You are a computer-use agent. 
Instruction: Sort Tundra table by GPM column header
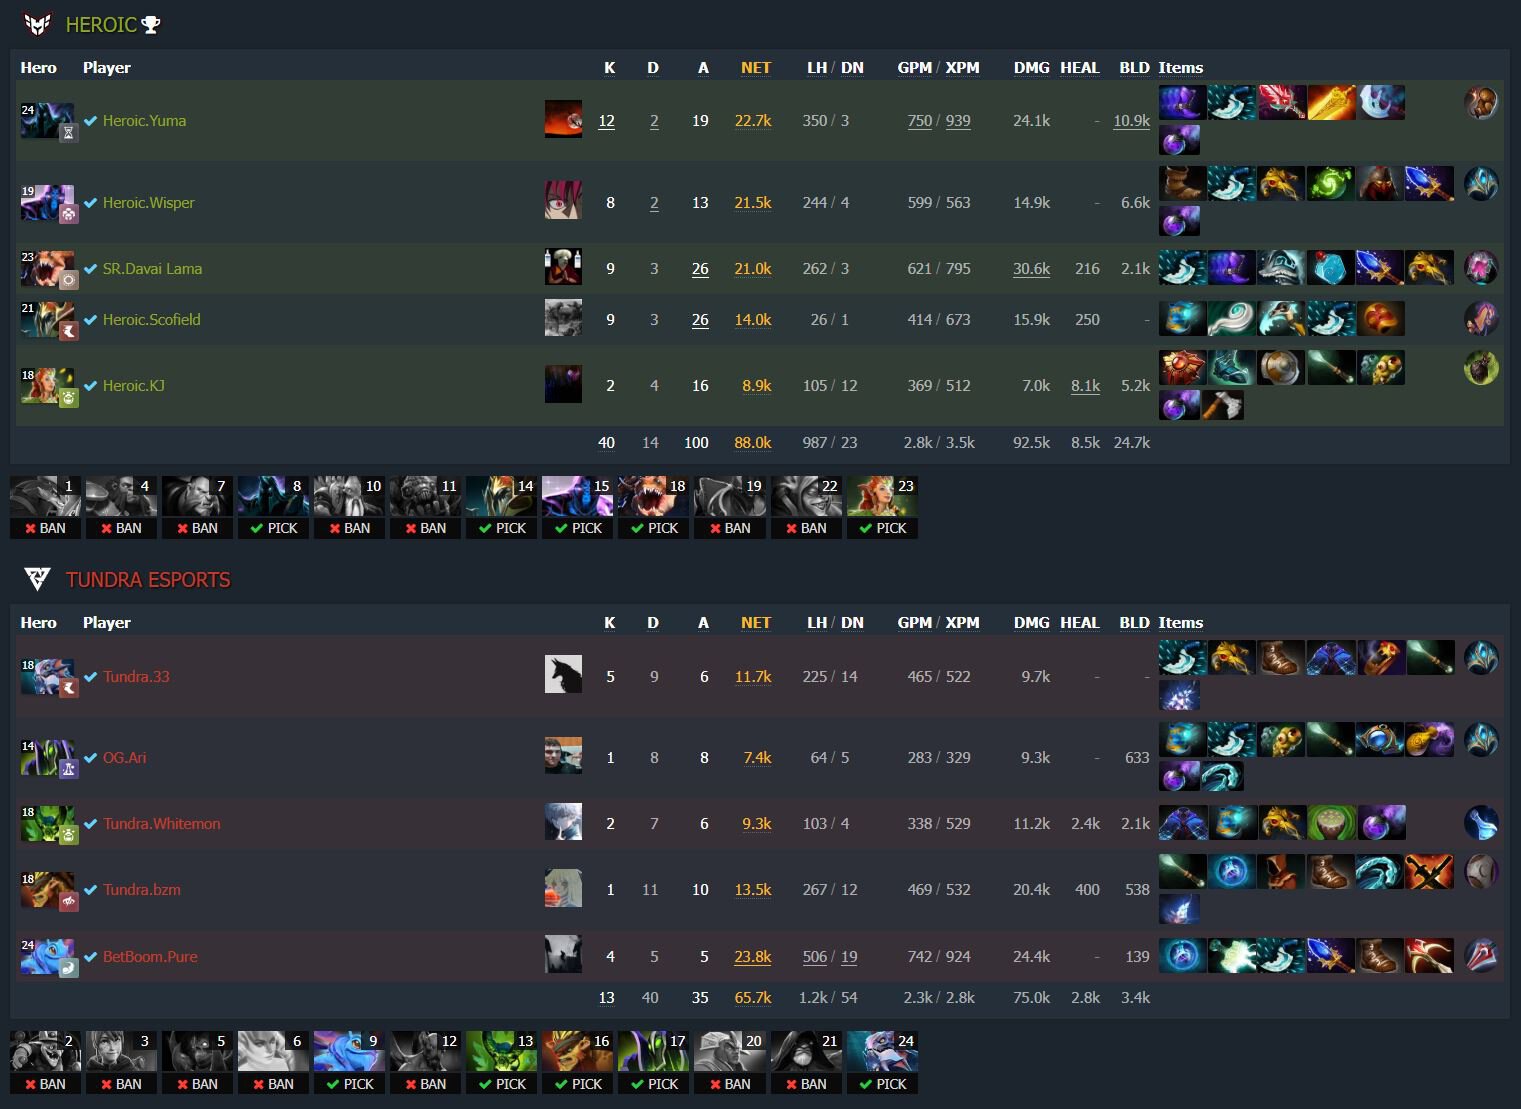[914, 622]
